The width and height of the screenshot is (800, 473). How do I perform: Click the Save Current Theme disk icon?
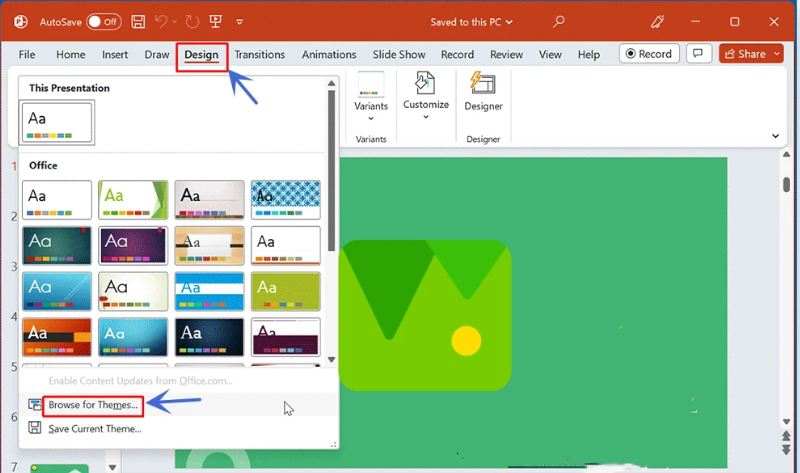pyautogui.click(x=35, y=428)
